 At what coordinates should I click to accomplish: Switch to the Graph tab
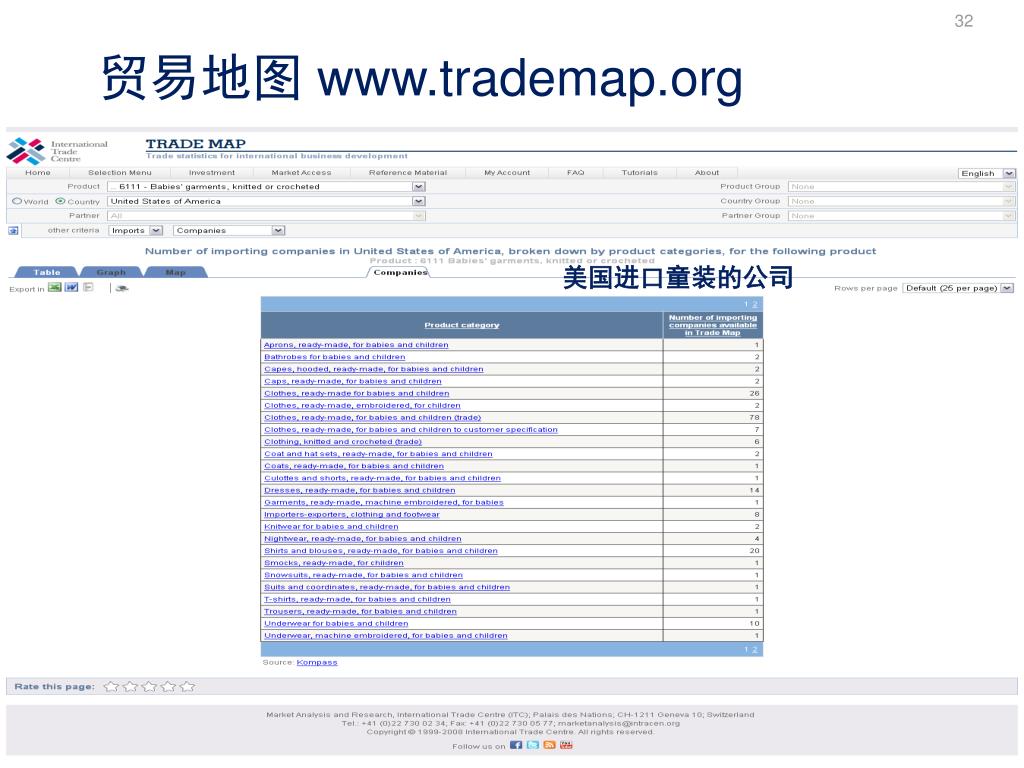[111, 272]
